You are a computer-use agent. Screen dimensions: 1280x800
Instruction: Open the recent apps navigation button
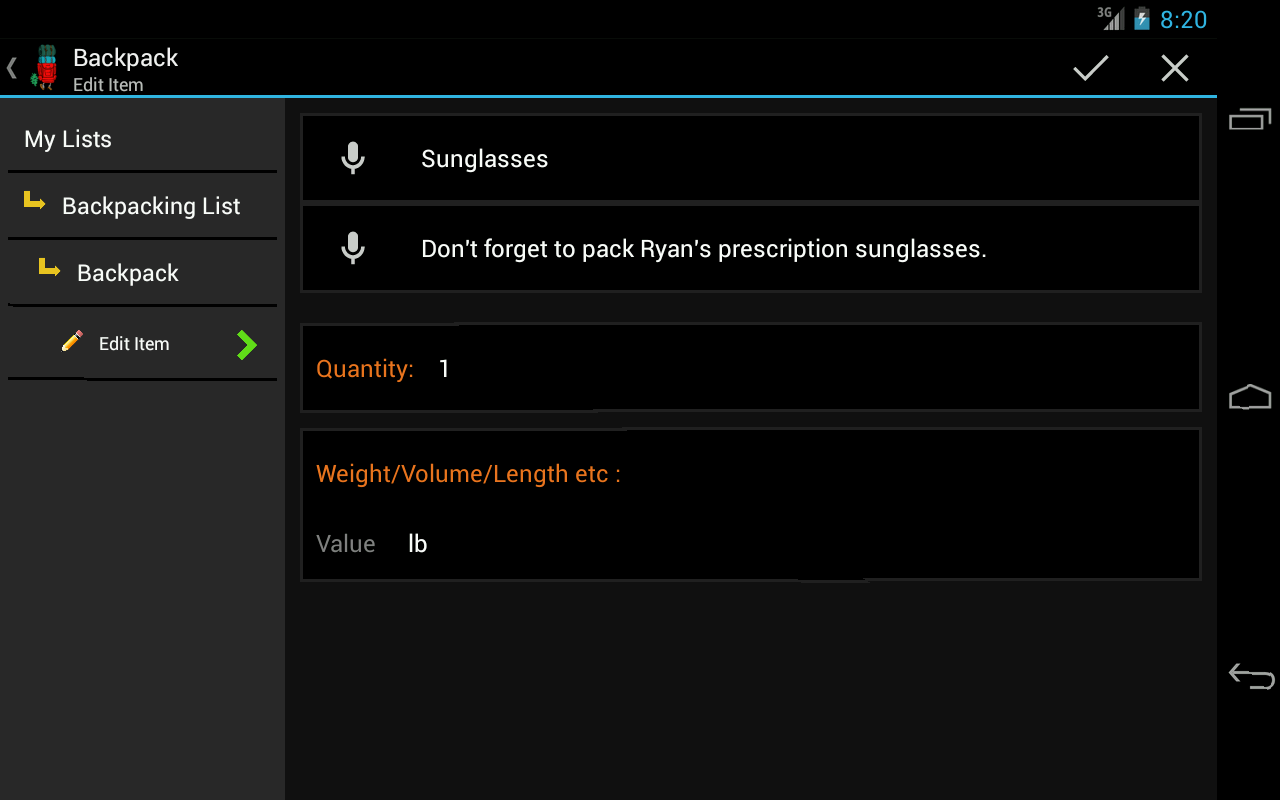click(1249, 119)
